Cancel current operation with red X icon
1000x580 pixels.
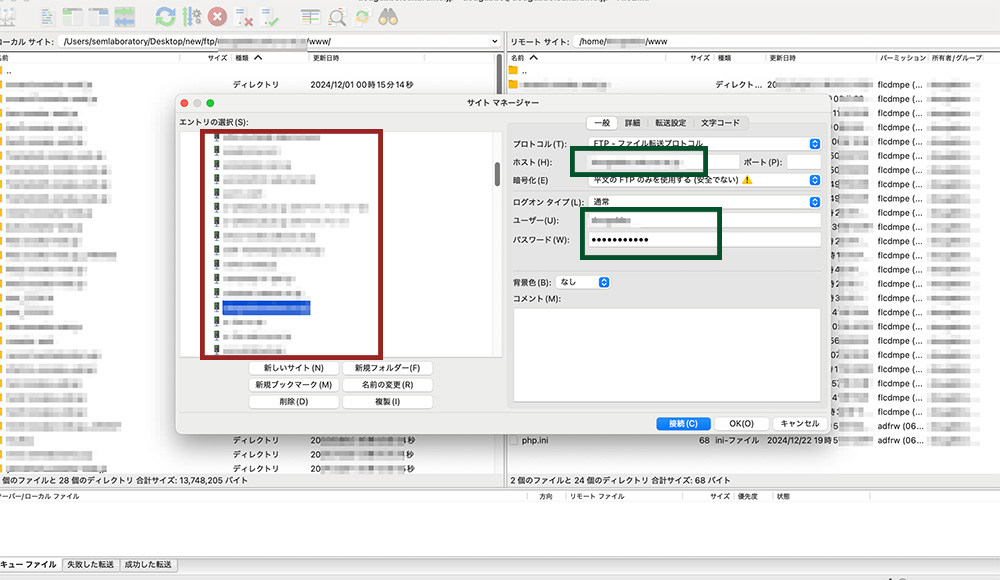[217, 17]
